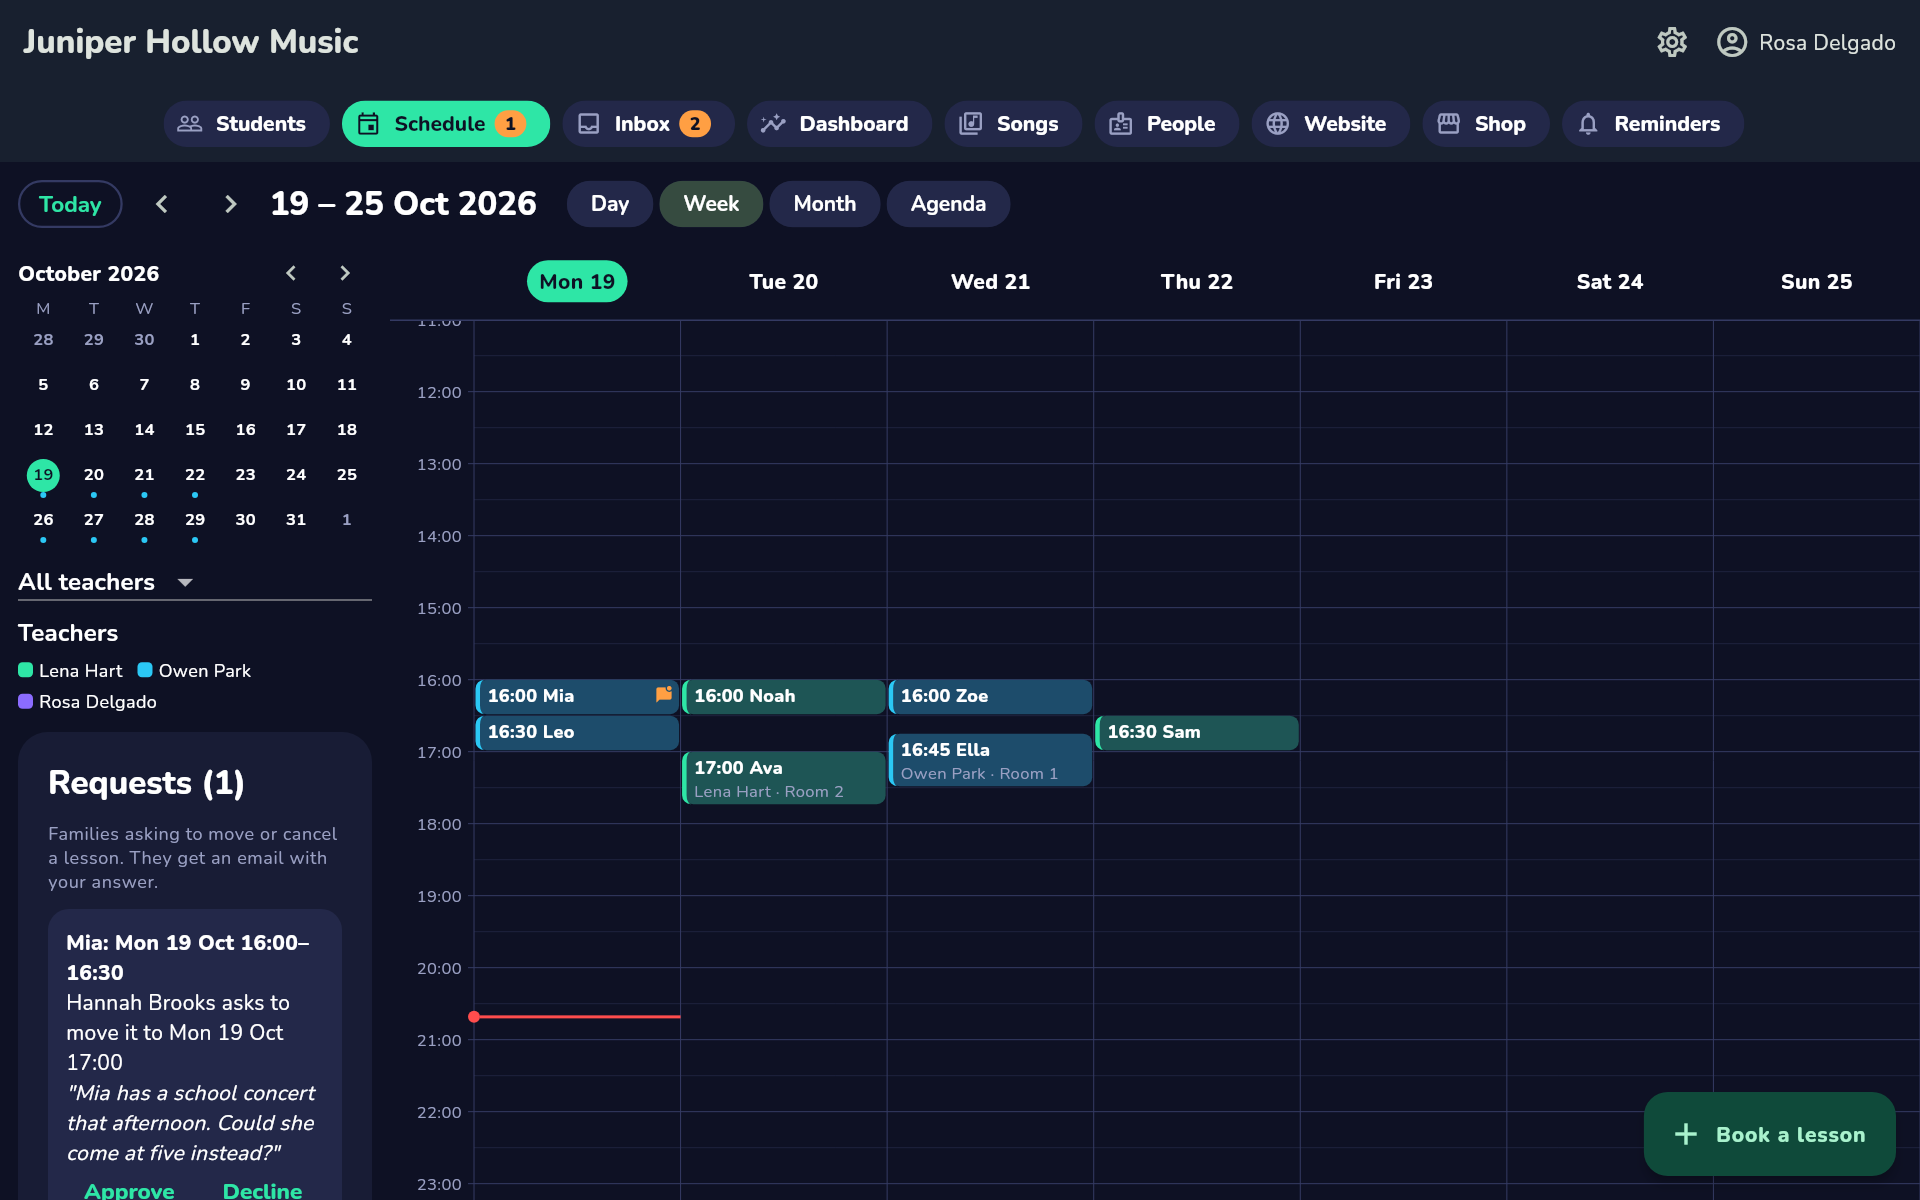Open the People tab
Screen dimensions: 1920x1200
[1166, 124]
